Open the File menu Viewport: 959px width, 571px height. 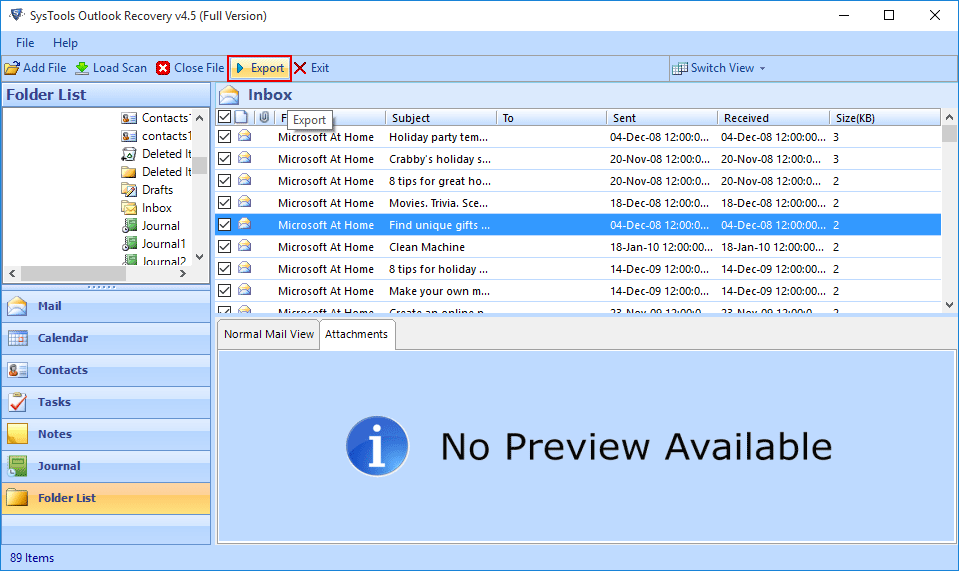click(x=25, y=43)
